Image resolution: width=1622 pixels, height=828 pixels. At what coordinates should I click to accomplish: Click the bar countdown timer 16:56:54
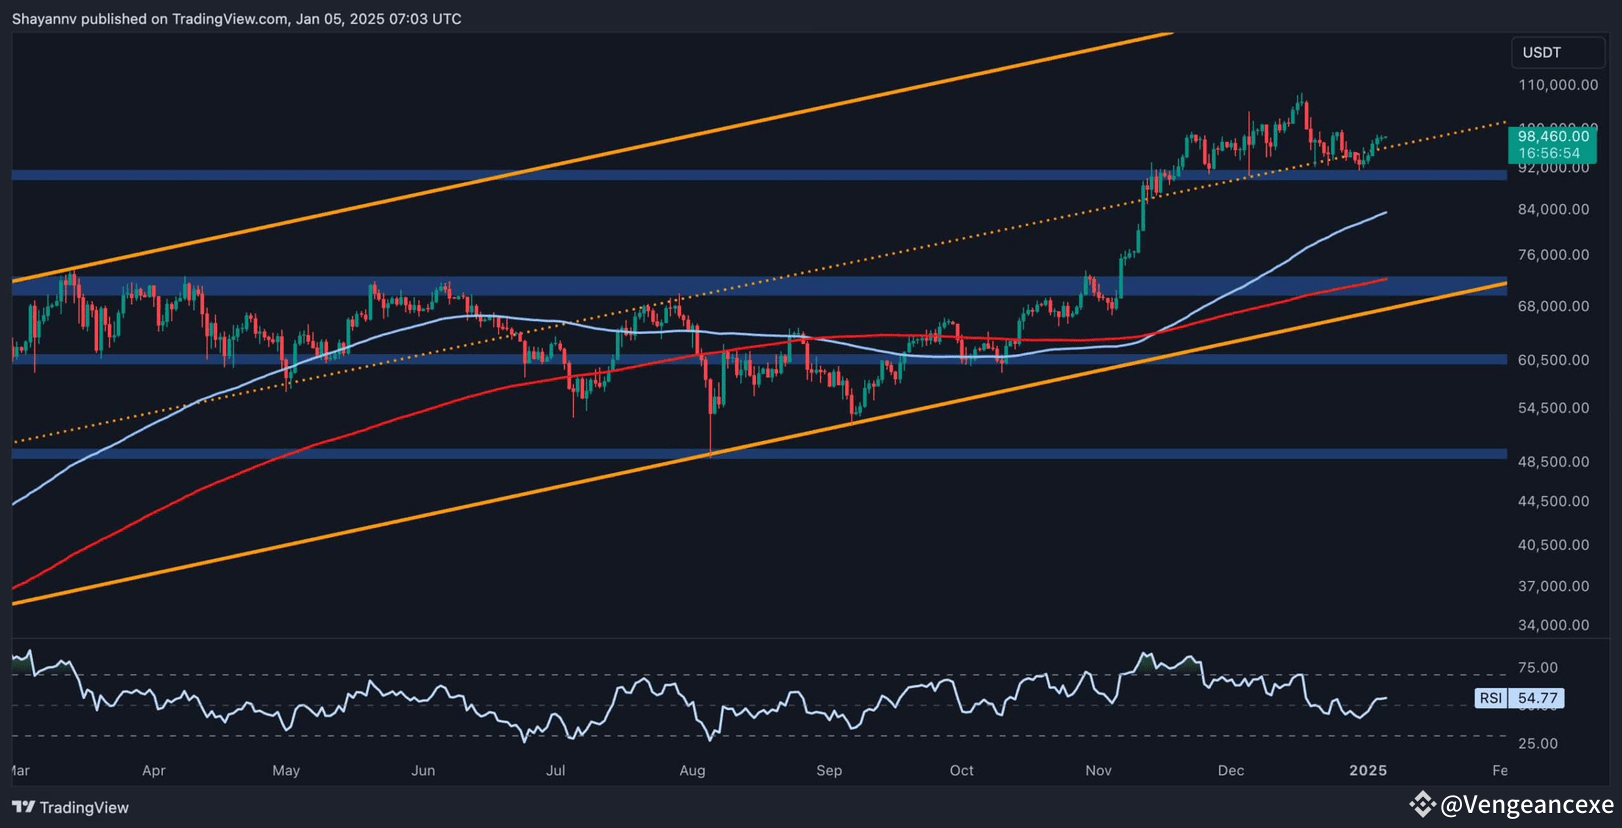[1549, 153]
